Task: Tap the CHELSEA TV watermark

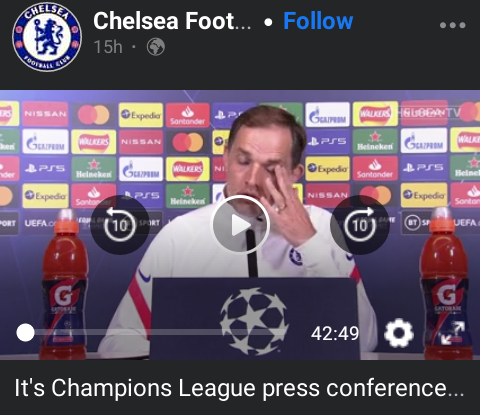Action: [x=428, y=113]
